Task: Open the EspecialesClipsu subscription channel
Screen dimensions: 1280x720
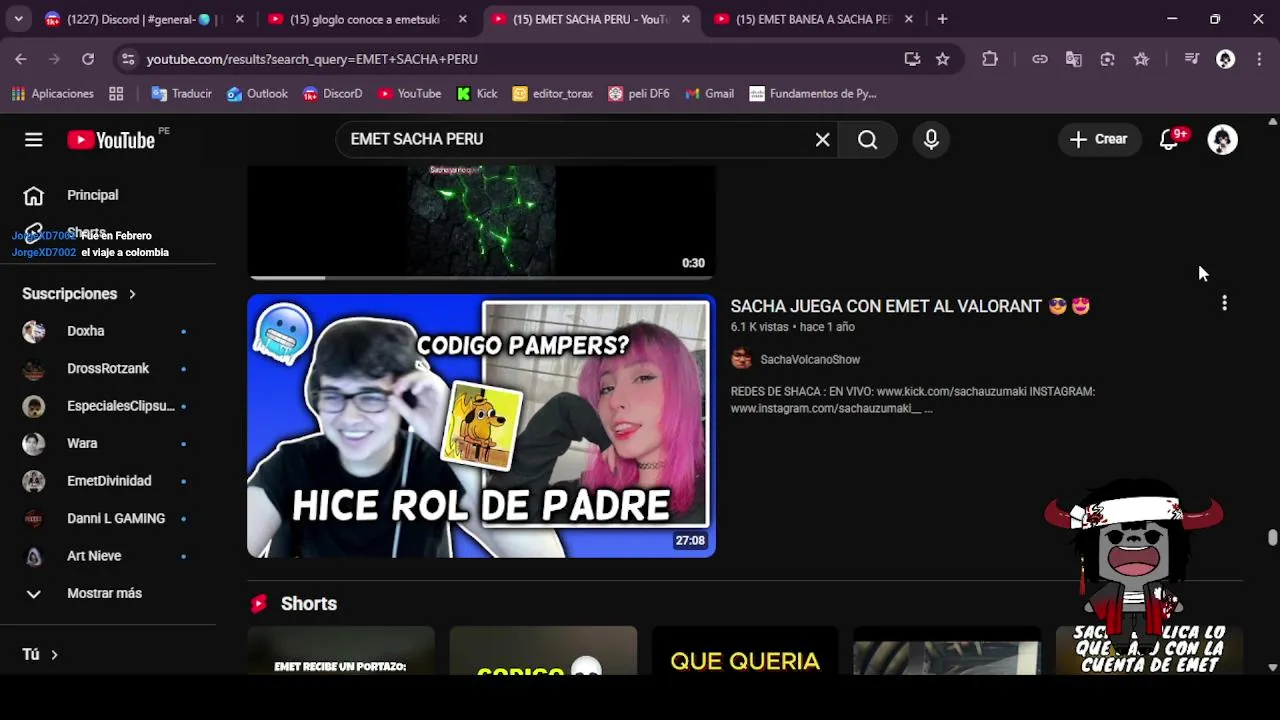Action: [108, 406]
